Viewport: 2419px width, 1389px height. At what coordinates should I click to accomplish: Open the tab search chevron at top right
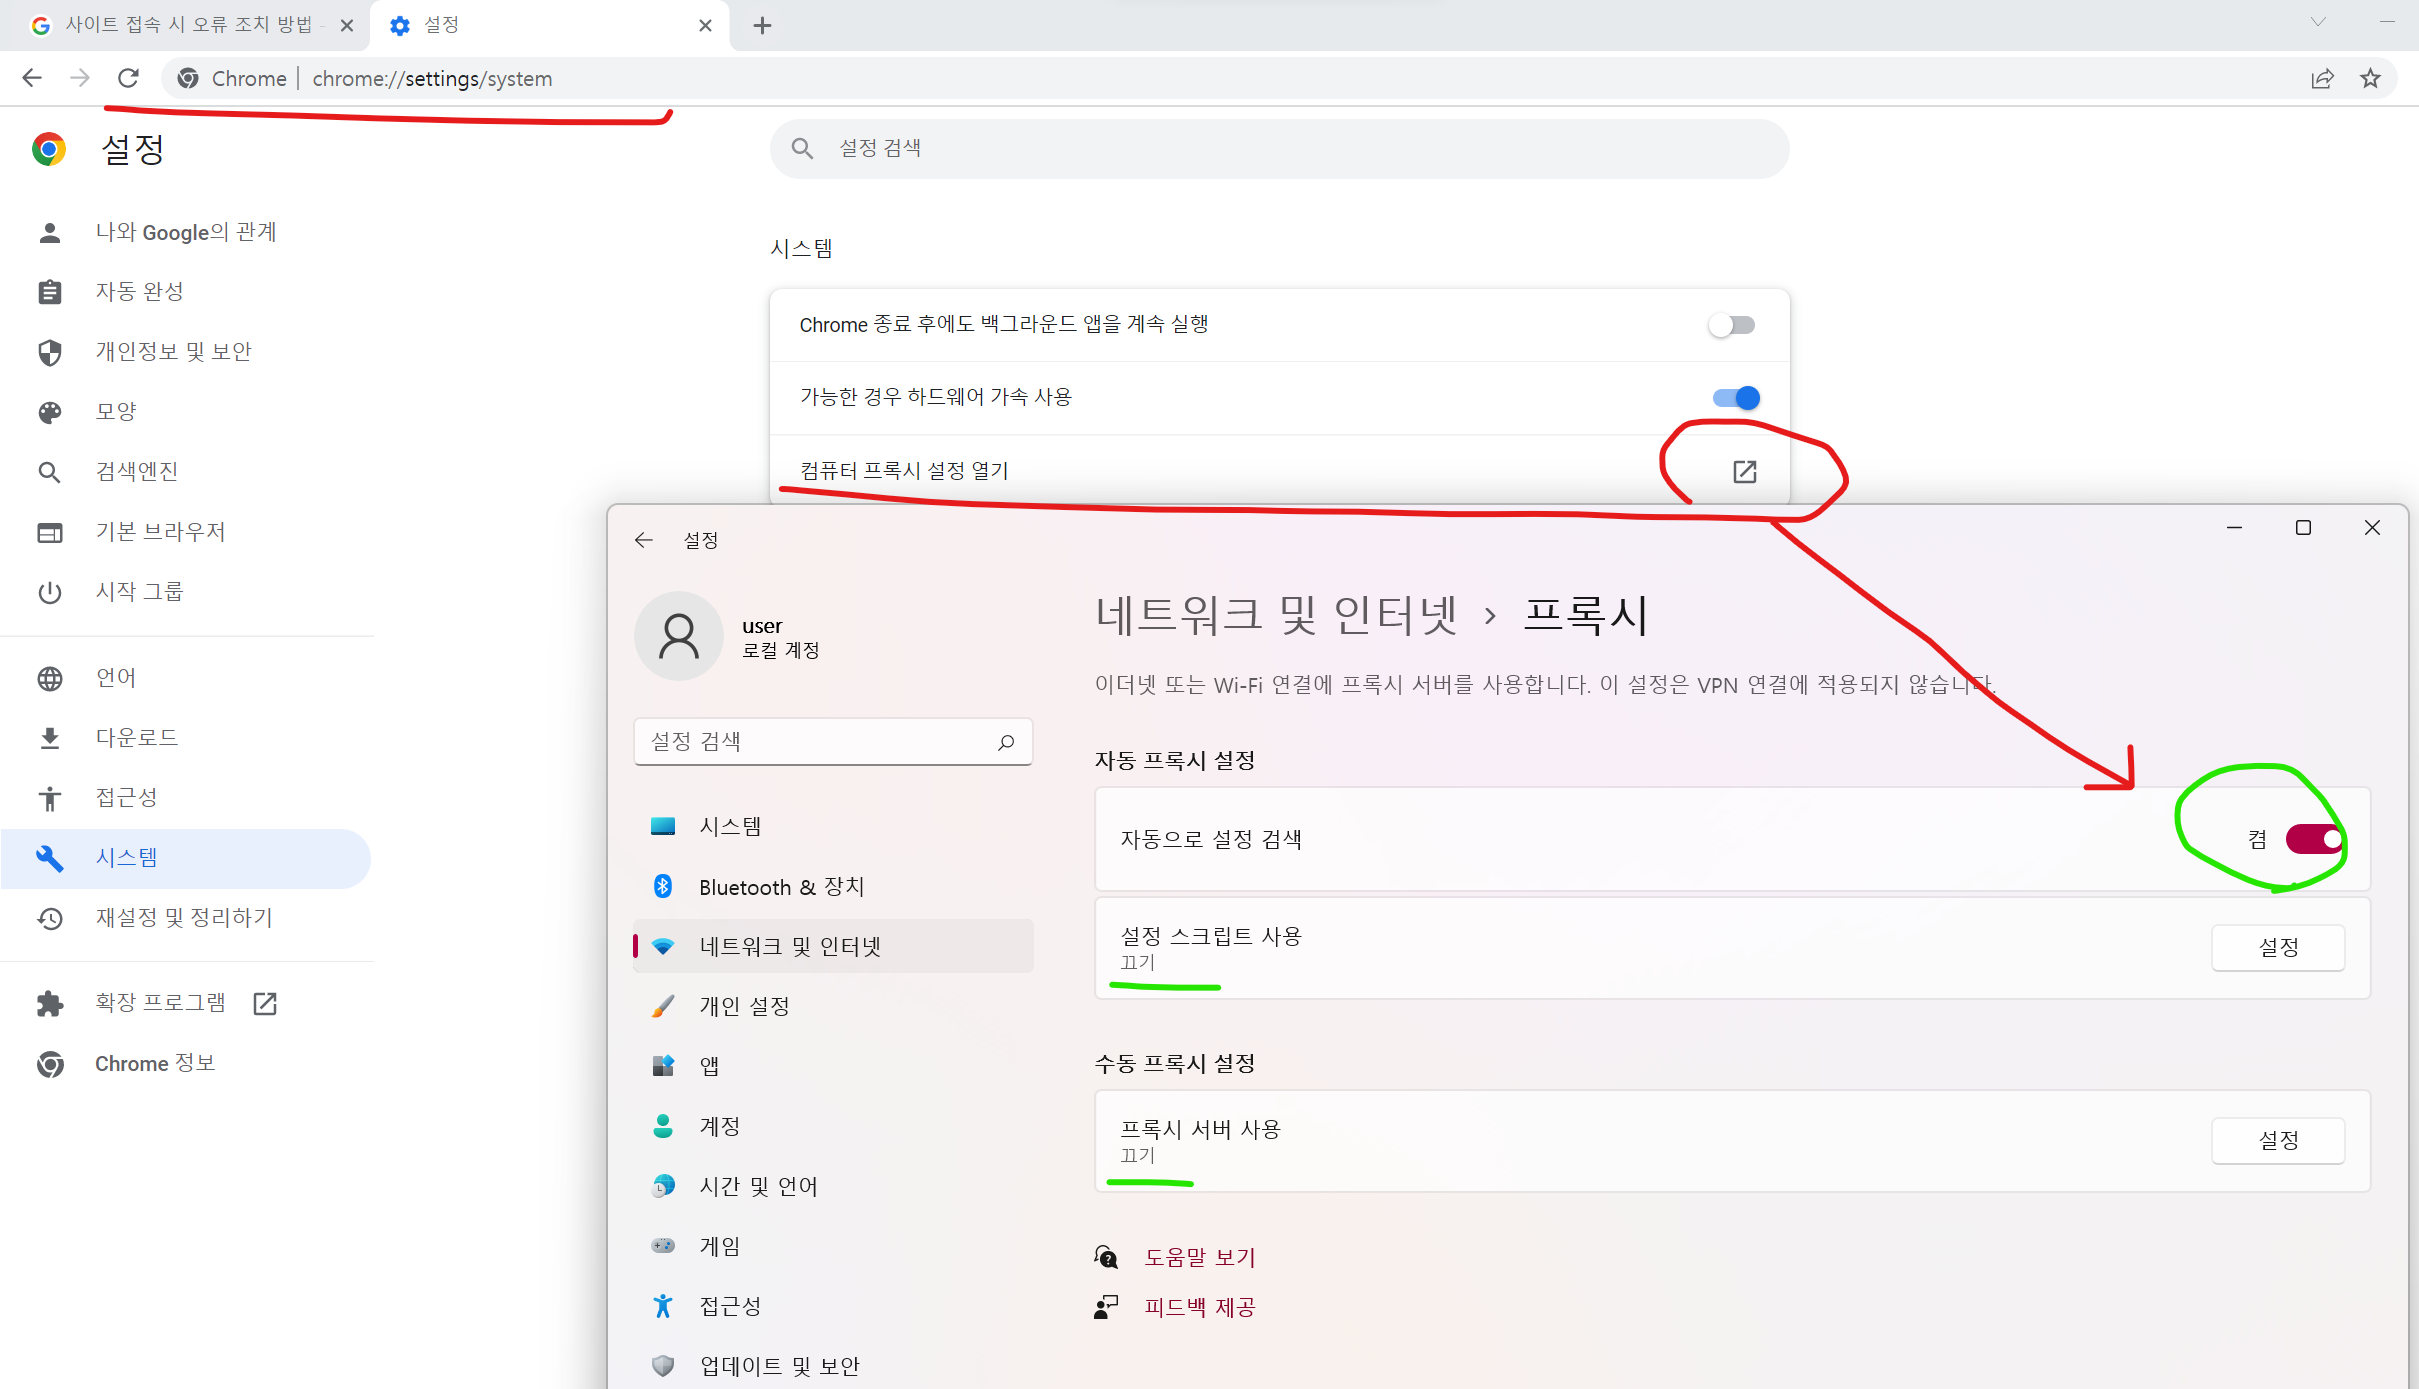click(x=2318, y=21)
